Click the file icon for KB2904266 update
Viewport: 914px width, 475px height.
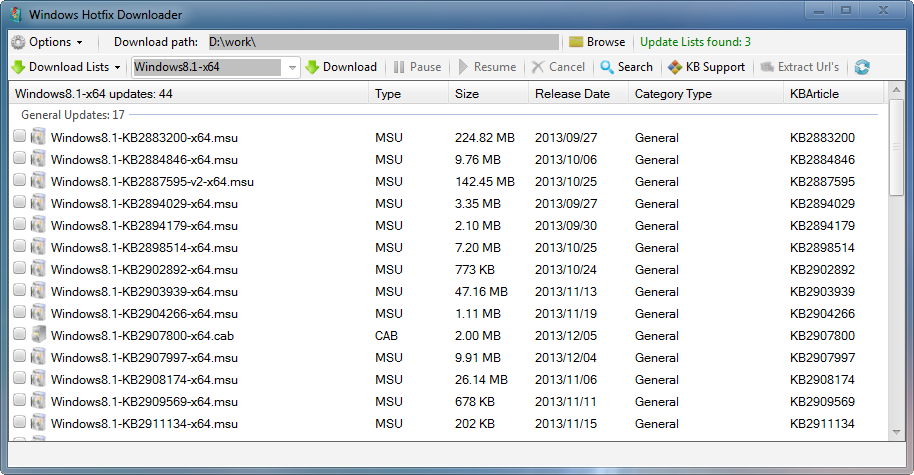point(38,312)
